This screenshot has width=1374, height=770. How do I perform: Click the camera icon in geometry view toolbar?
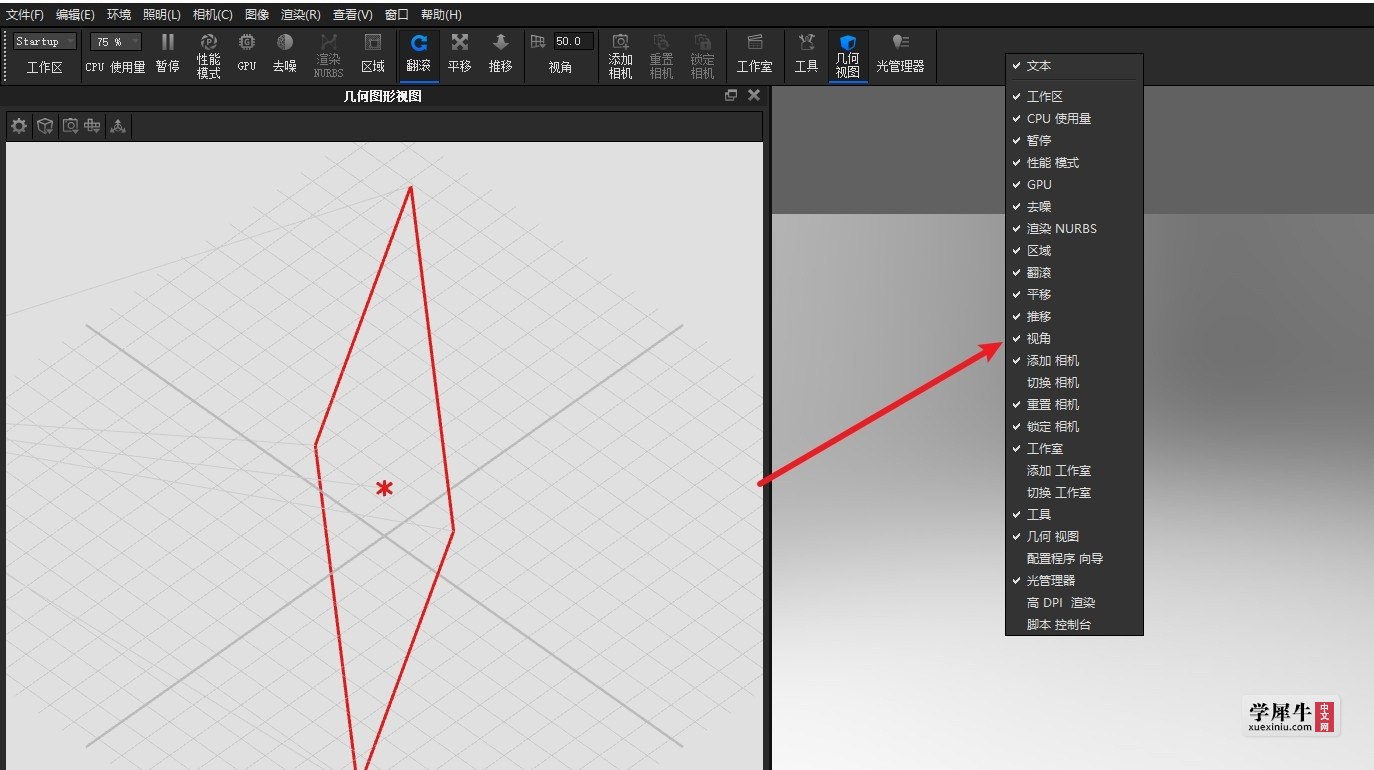coord(70,126)
